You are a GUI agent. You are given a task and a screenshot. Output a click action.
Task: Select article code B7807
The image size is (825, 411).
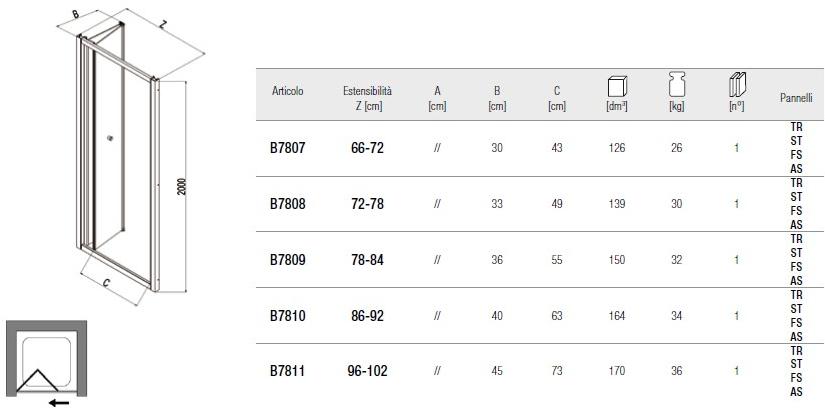coord(288,148)
